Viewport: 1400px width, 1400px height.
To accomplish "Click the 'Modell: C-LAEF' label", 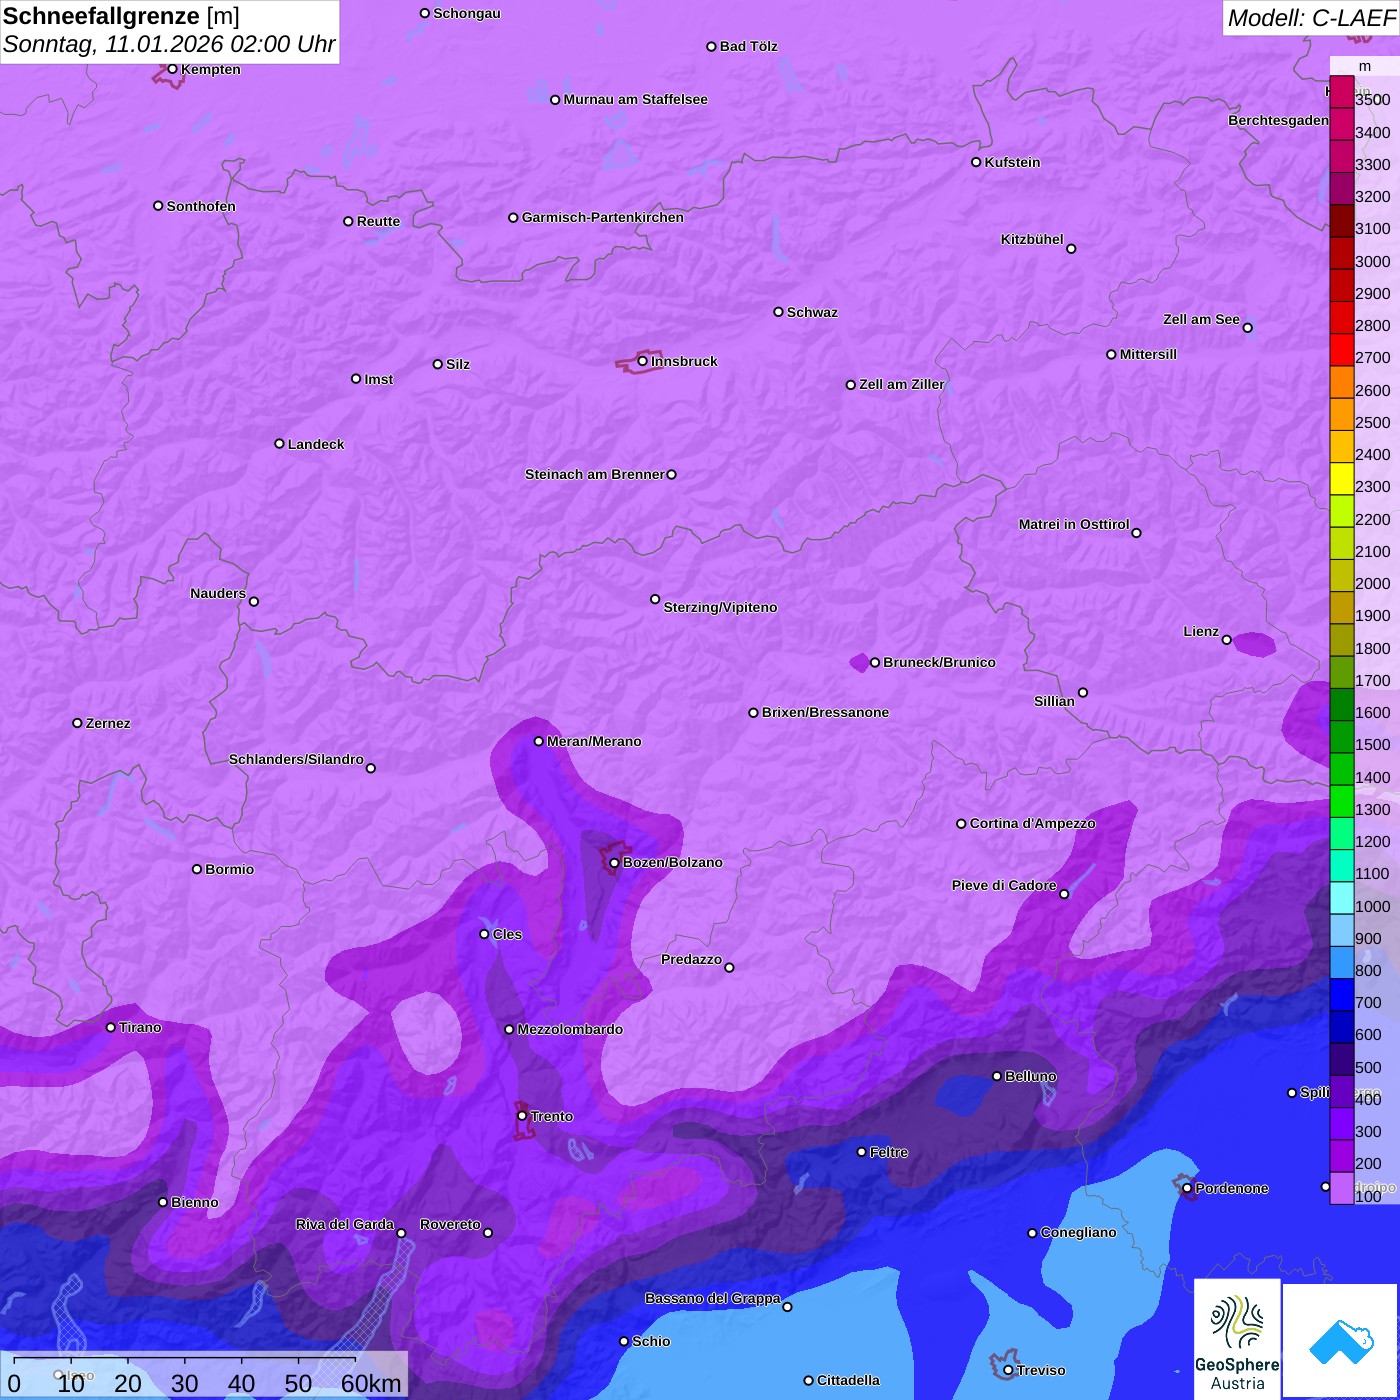I will pyautogui.click(x=1311, y=18).
